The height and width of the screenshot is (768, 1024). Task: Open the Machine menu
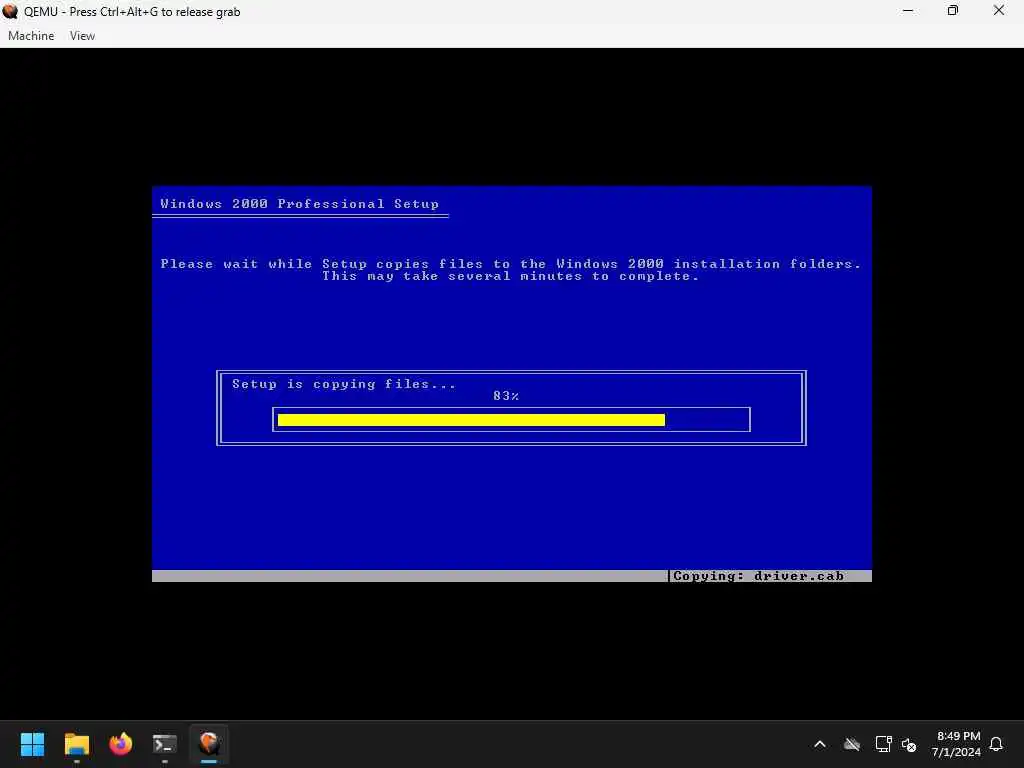(31, 36)
